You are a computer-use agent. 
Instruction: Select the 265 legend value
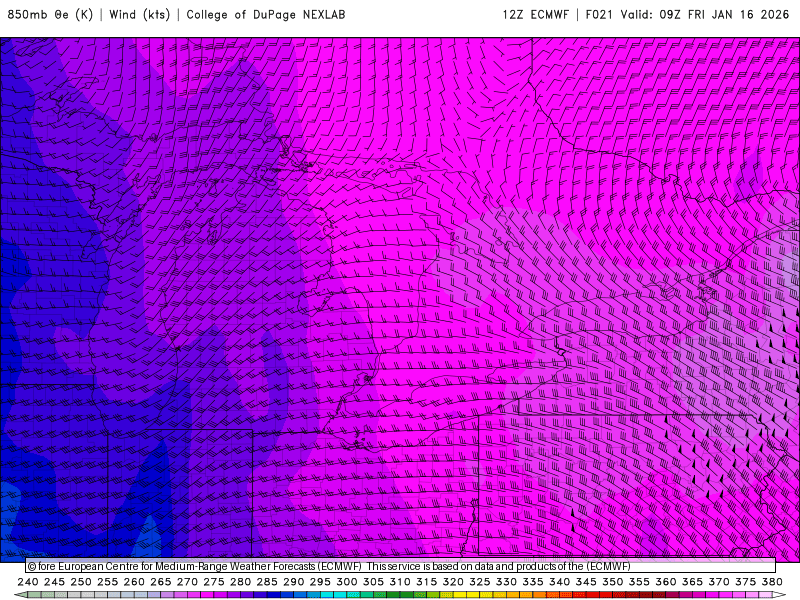click(161, 582)
